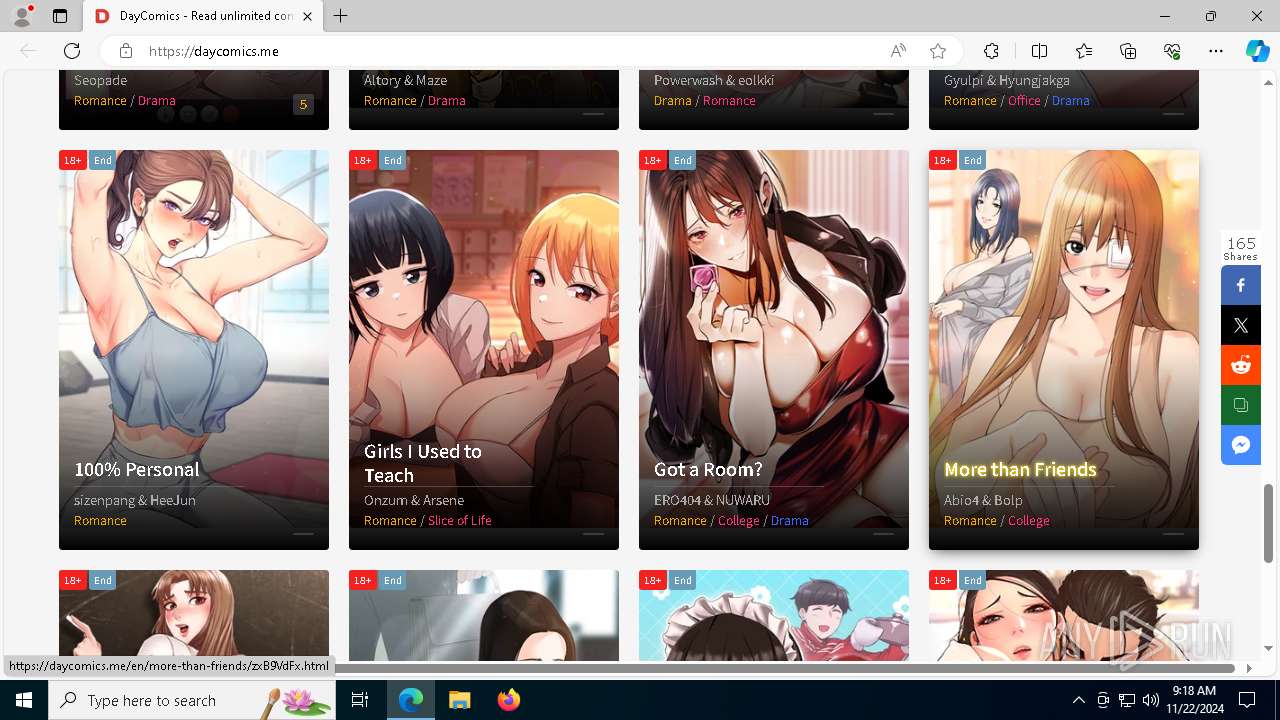Open tab actions menu
The width and height of the screenshot is (1280, 720).
tap(60, 16)
